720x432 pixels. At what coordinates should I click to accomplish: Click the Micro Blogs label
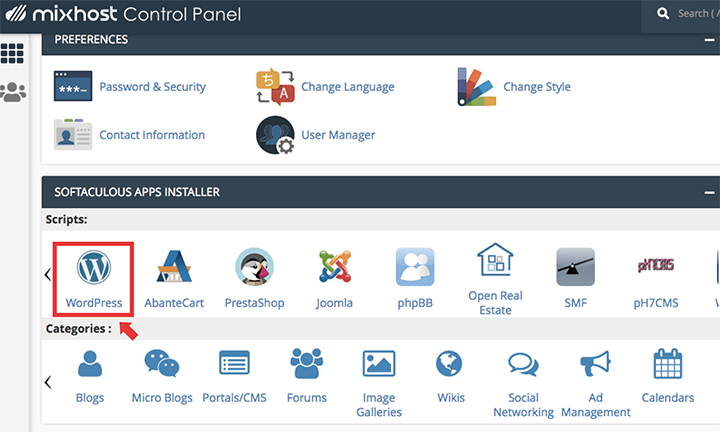[162, 398]
